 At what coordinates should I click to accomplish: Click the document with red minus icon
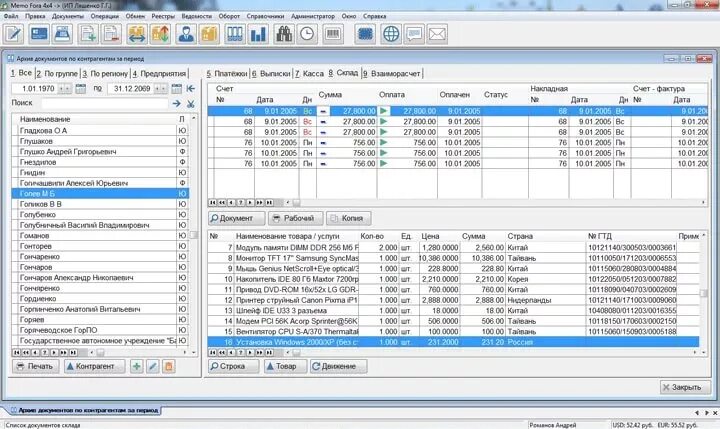(x=112, y=34)
